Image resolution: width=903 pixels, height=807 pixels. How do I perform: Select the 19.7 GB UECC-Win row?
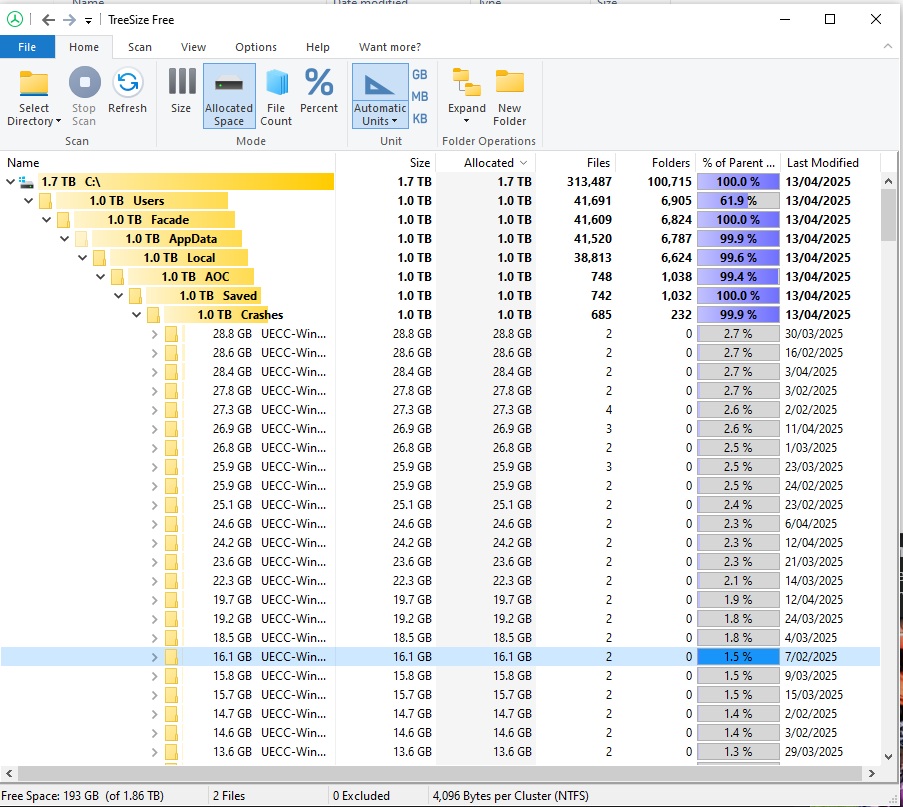(440, 600)
